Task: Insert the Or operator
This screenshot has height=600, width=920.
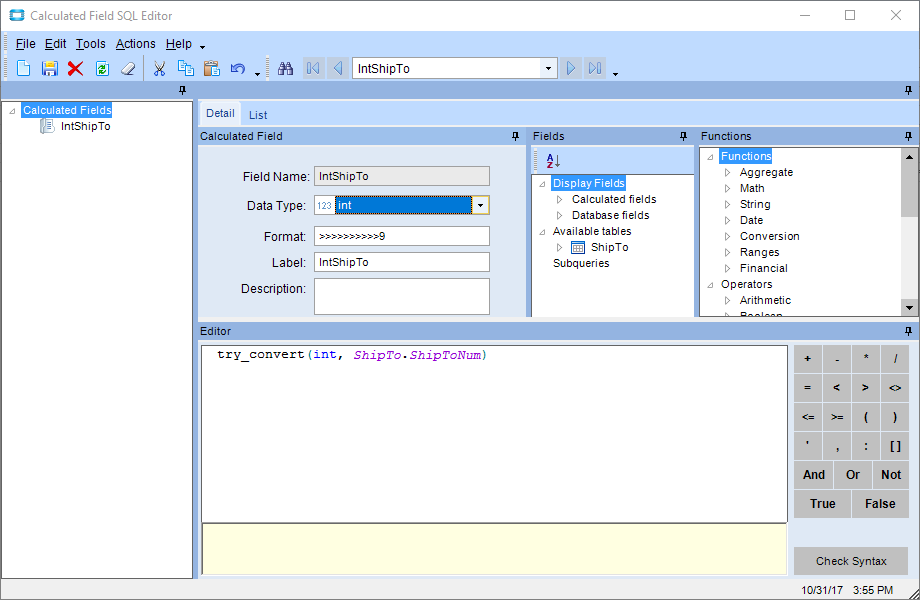Action: (853, 475)
